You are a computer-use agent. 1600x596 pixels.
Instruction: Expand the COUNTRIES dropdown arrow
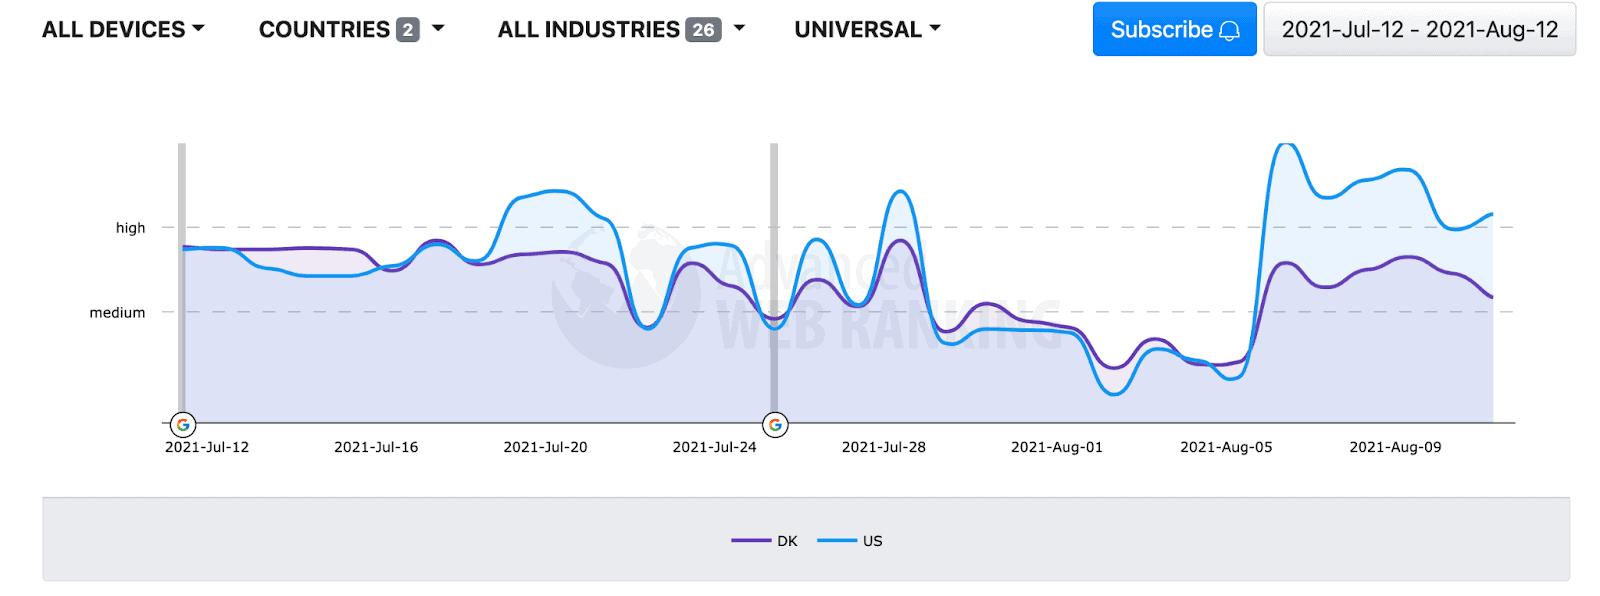click(x=438, y=29)
